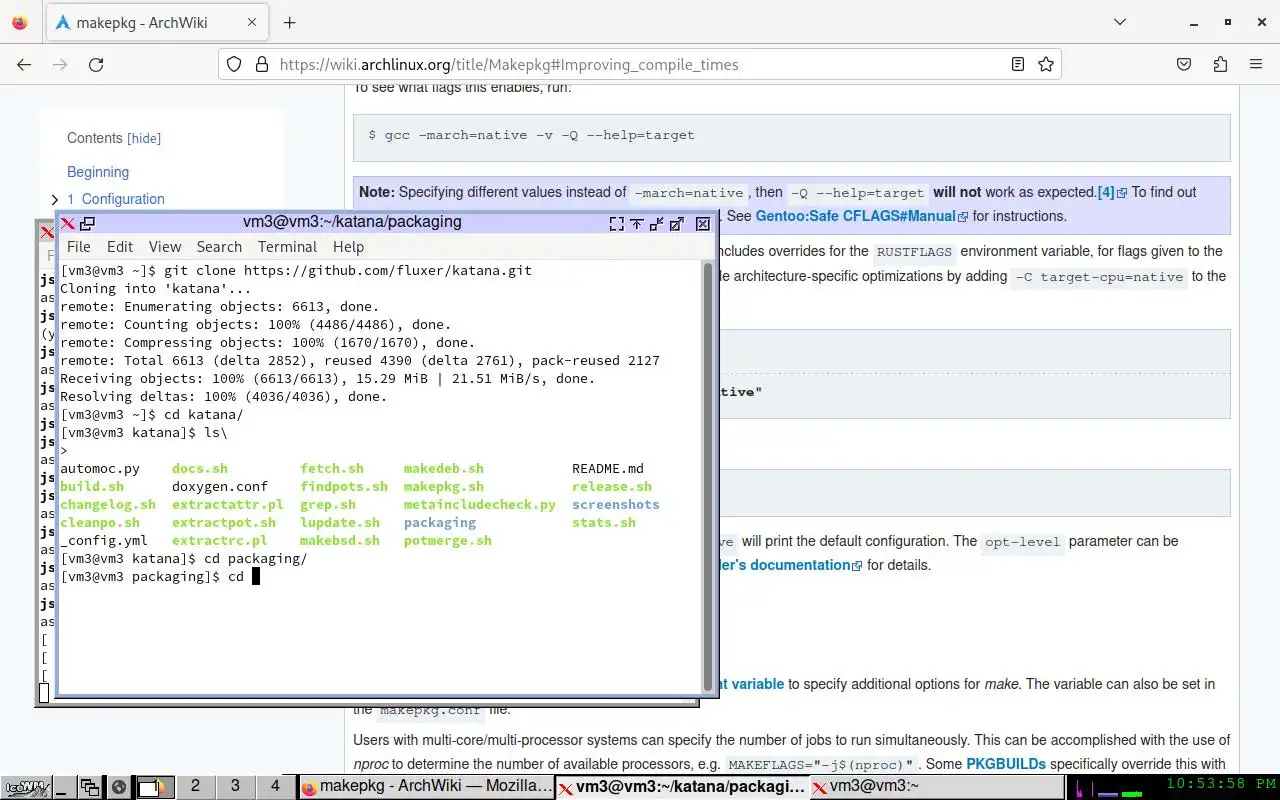
Task: Close the makepkg - ArchWiki tab
Action: pyautogui.click(x=253, y=22)
